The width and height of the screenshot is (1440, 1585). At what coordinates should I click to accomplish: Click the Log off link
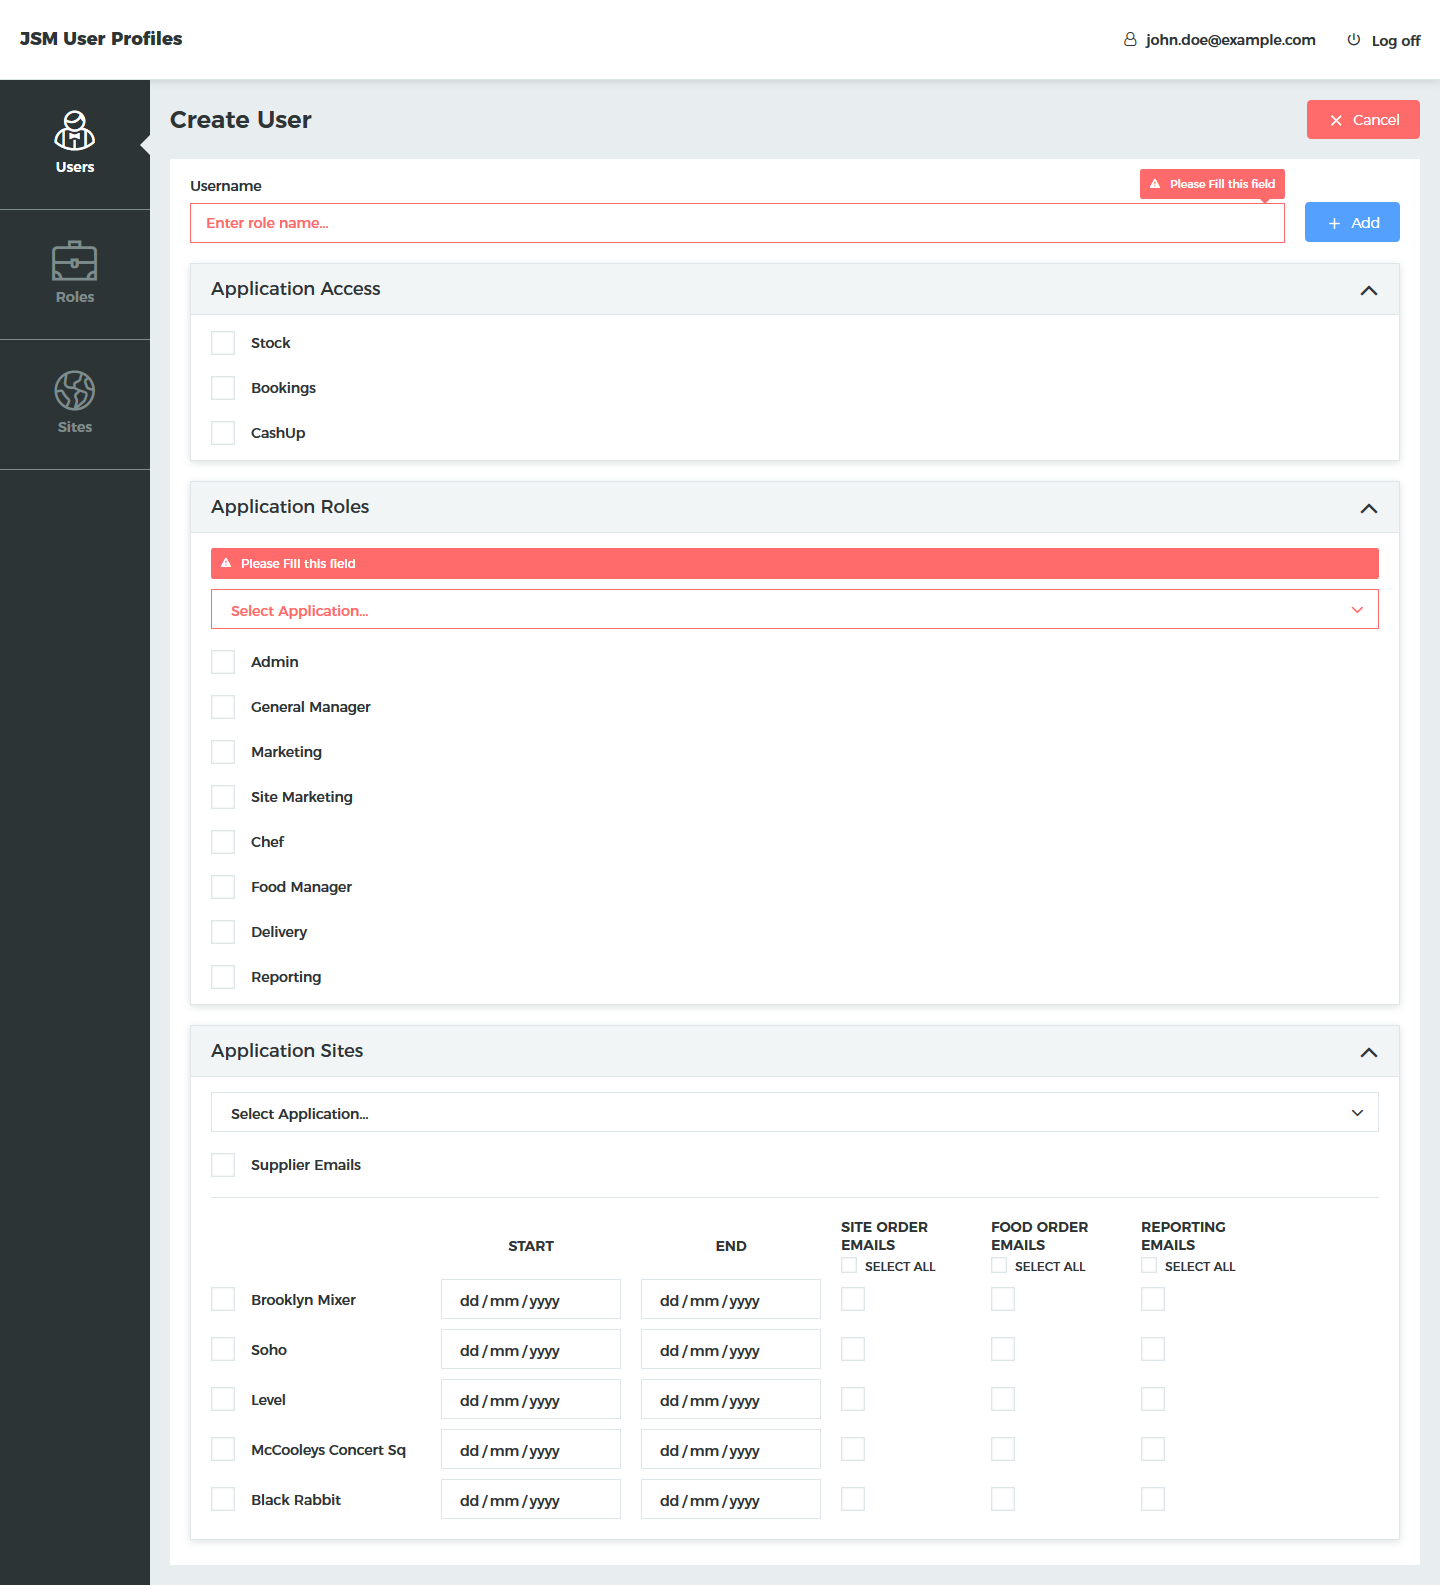click(1395, 41)
